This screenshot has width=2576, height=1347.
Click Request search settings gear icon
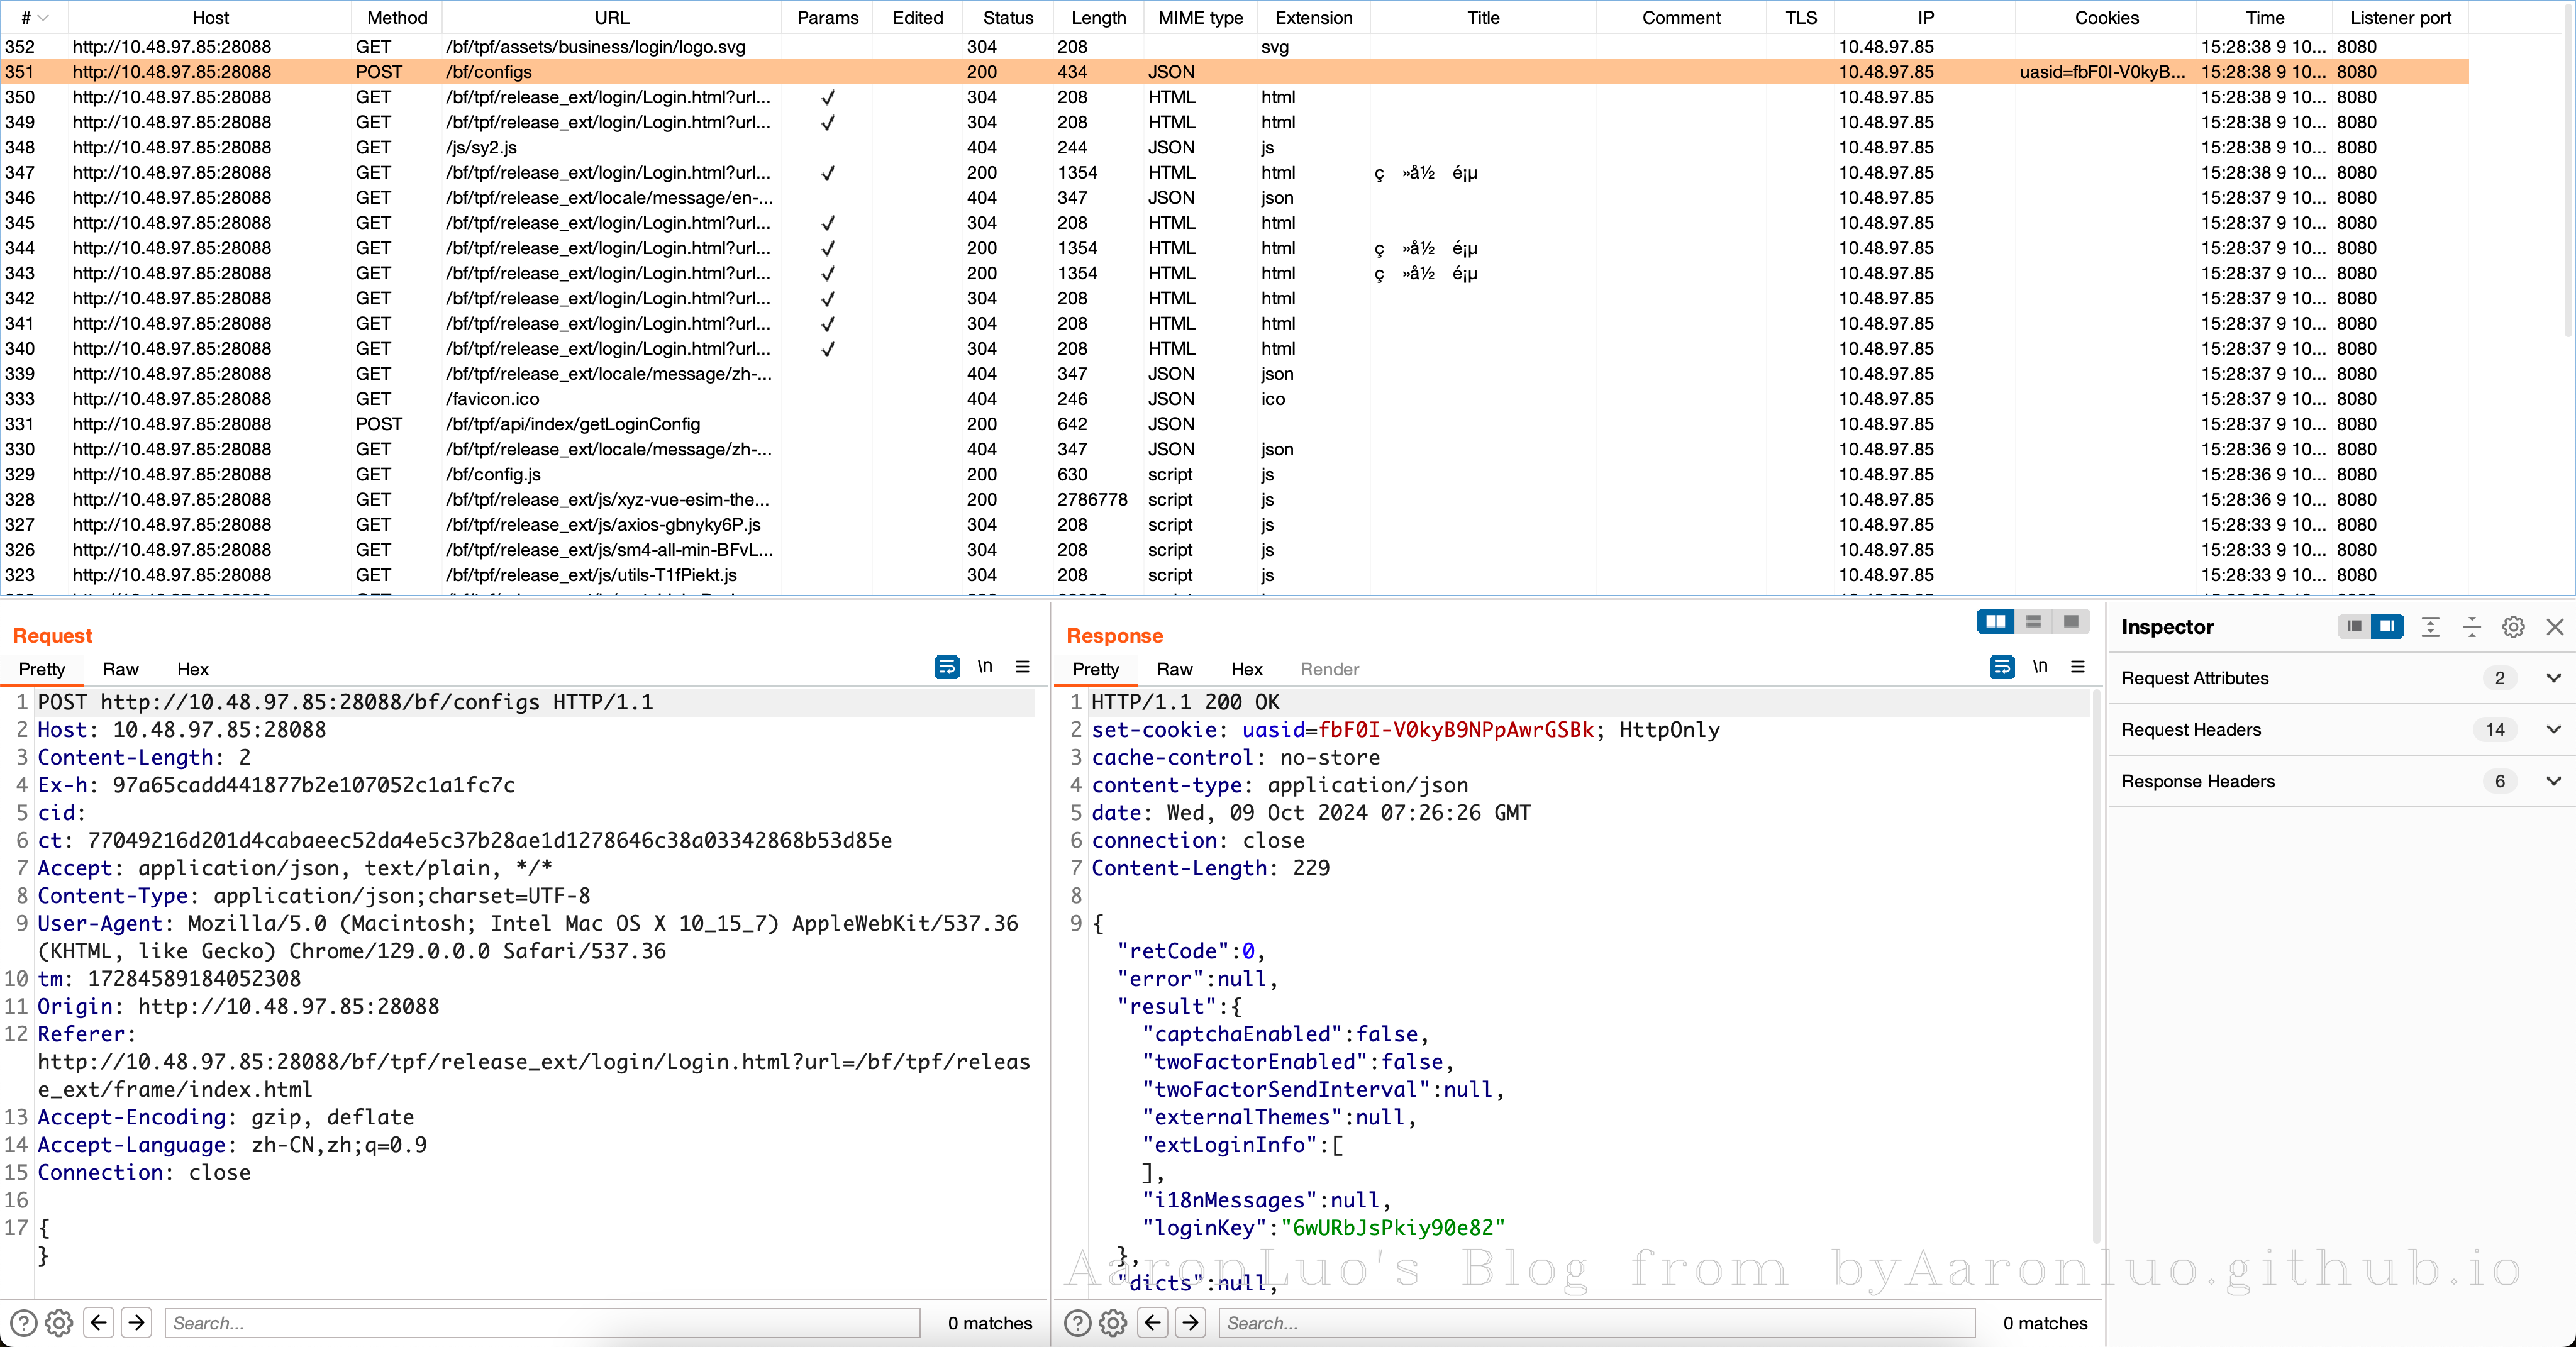click(x=59, y=1323)
